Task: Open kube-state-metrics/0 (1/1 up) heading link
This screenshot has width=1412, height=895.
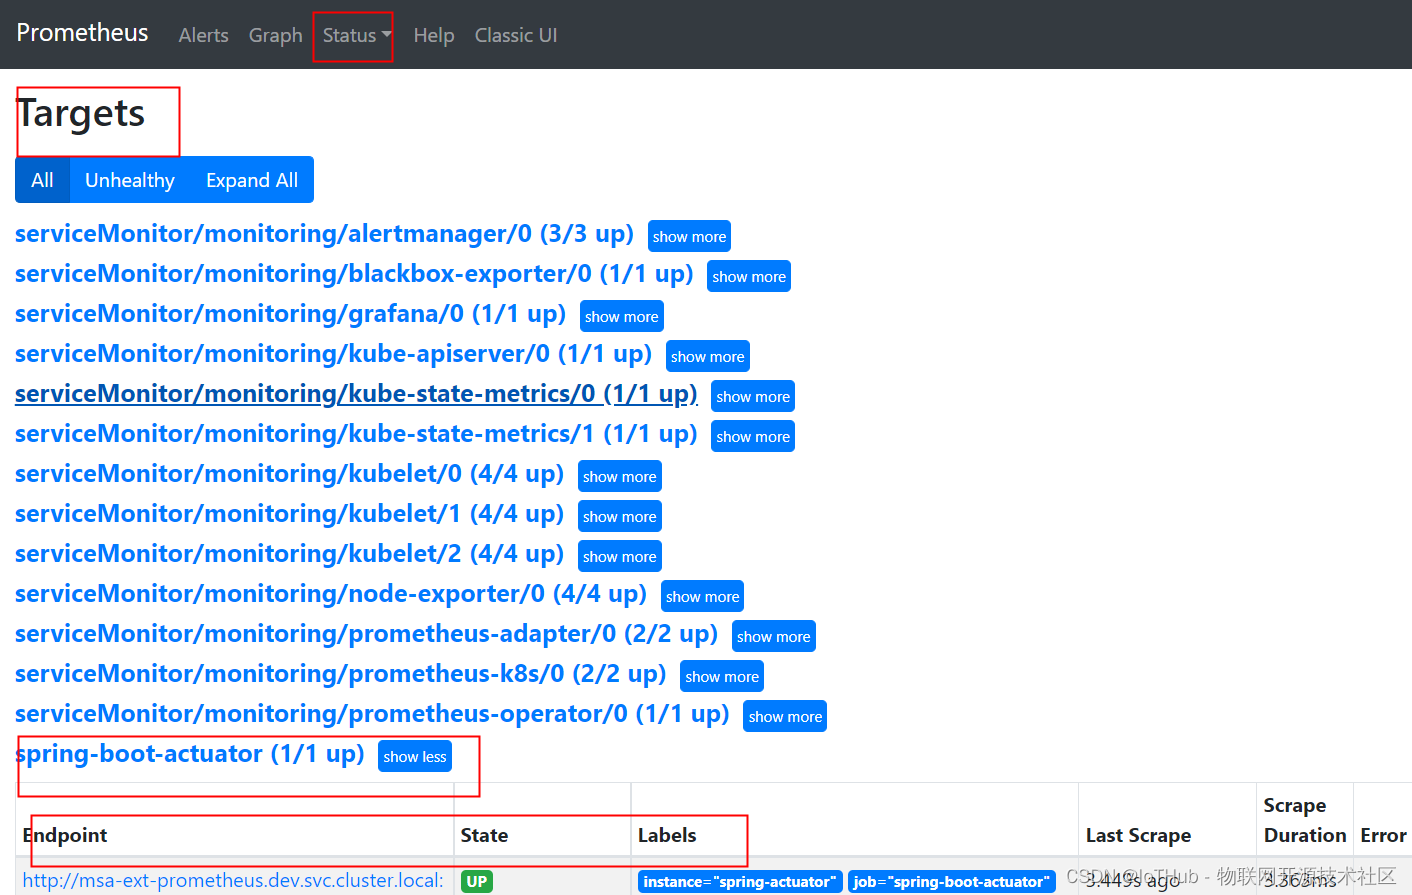Action: point(356,394)
